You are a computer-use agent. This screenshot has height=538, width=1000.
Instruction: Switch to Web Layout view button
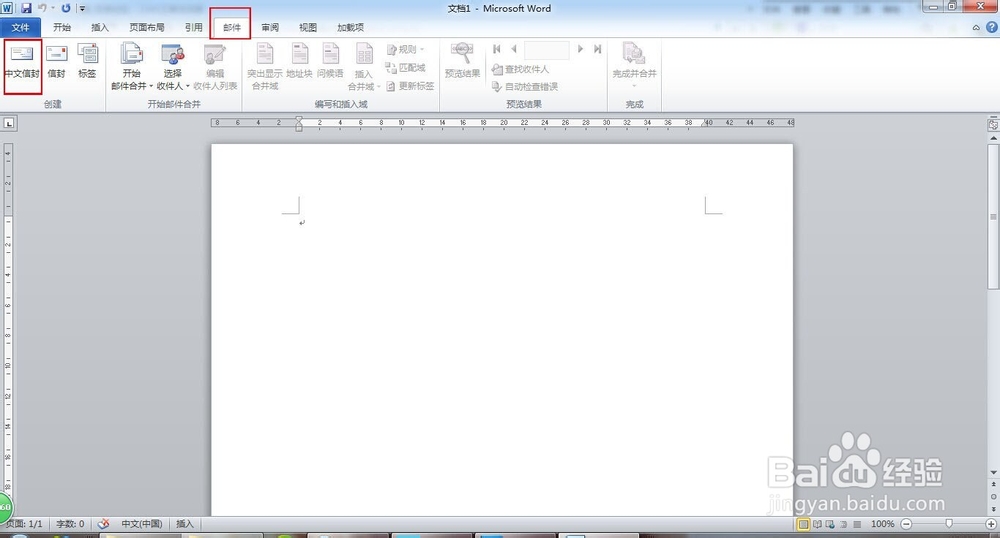pyautogui.click(x=830, y=524)
